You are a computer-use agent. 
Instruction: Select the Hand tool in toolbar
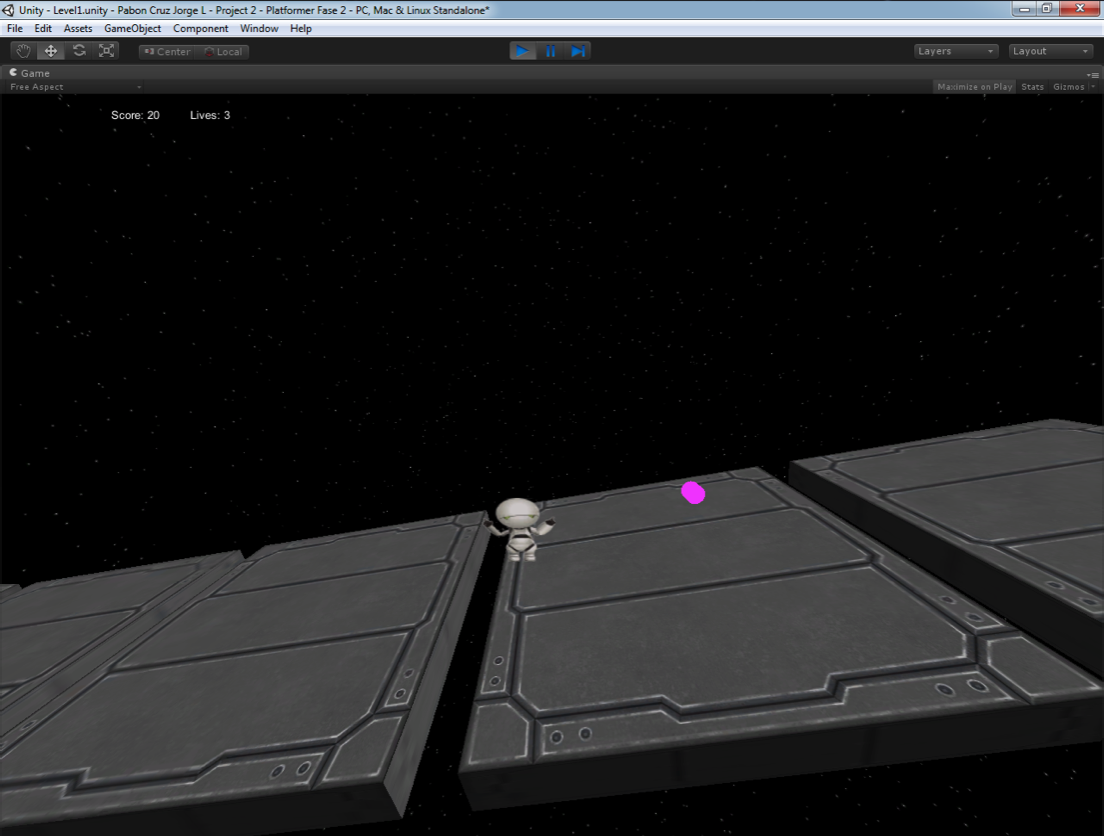(x=23, y=51)
